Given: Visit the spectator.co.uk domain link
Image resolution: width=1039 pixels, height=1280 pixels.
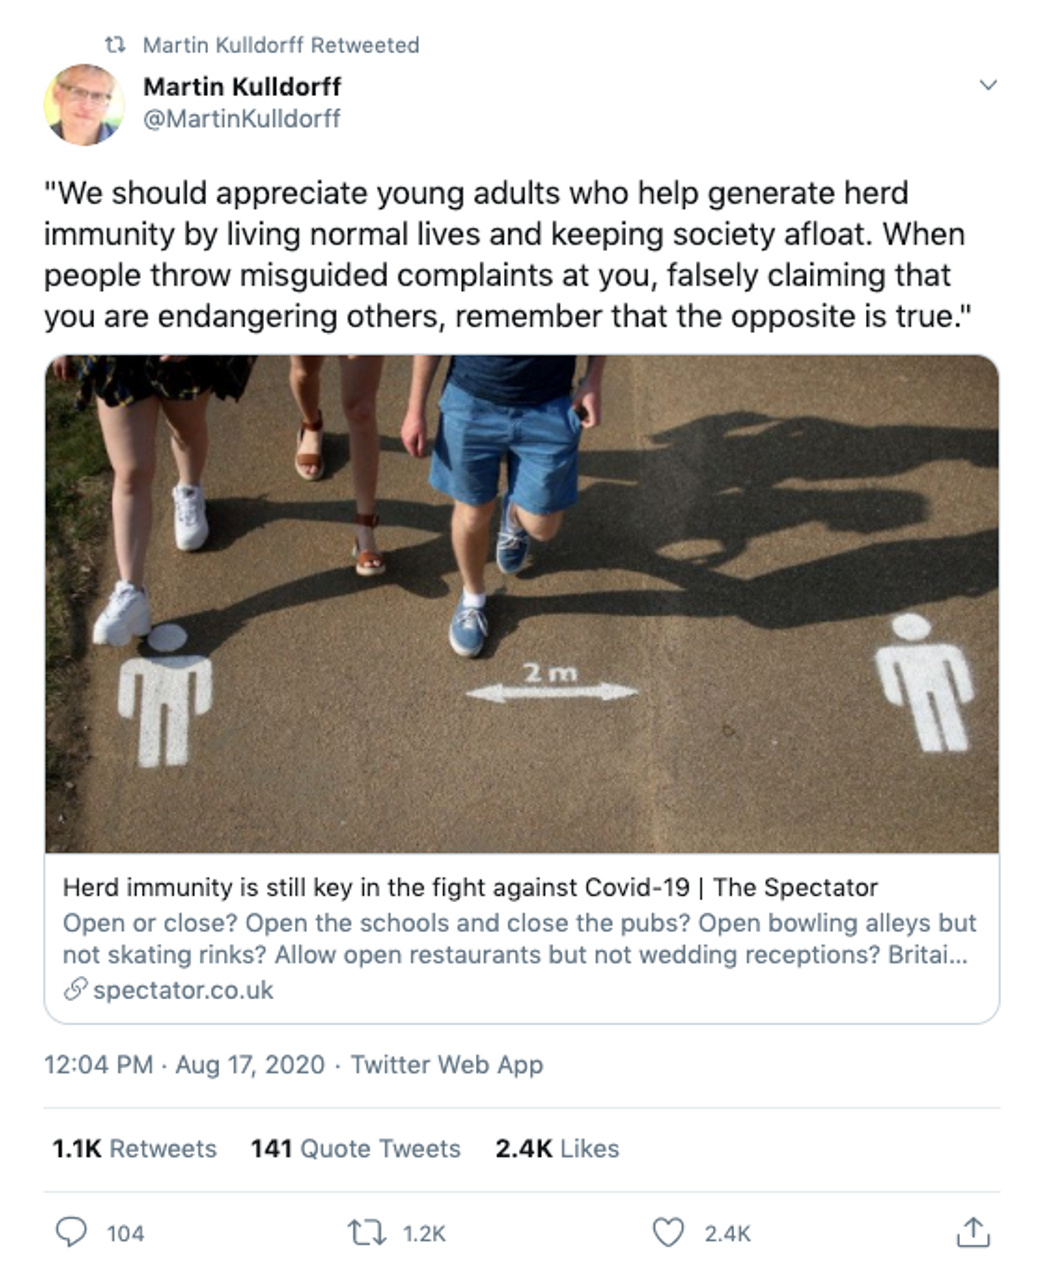Looking at the screenshot, I should [183, 990].
